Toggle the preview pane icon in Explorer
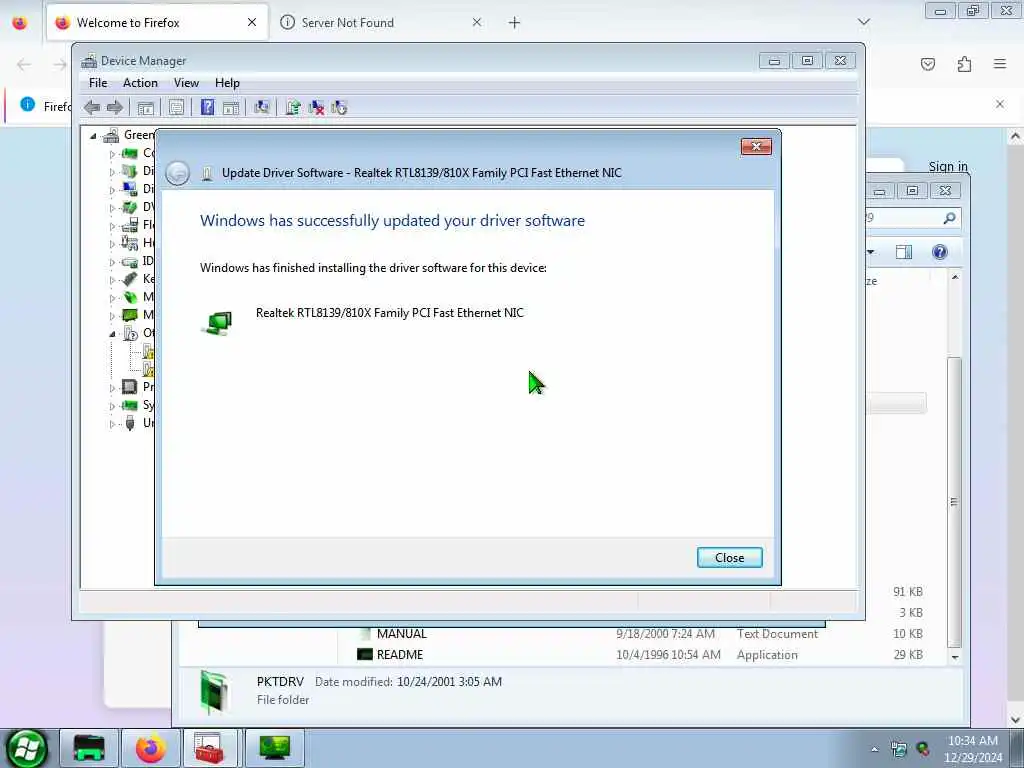This screenshot has width=1024, height=768. [x=904, y=252]
